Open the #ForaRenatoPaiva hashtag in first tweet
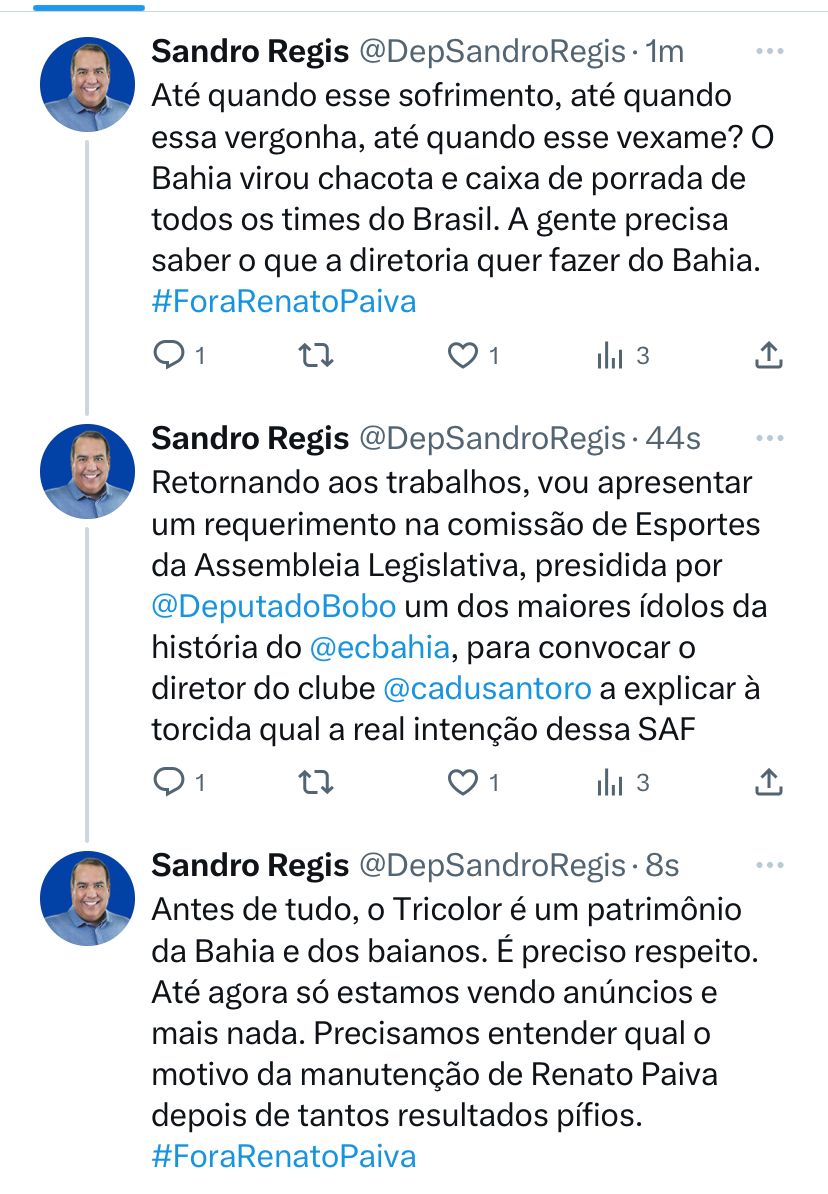Viewport: 828px width, 1194px height. coord(284,302)
